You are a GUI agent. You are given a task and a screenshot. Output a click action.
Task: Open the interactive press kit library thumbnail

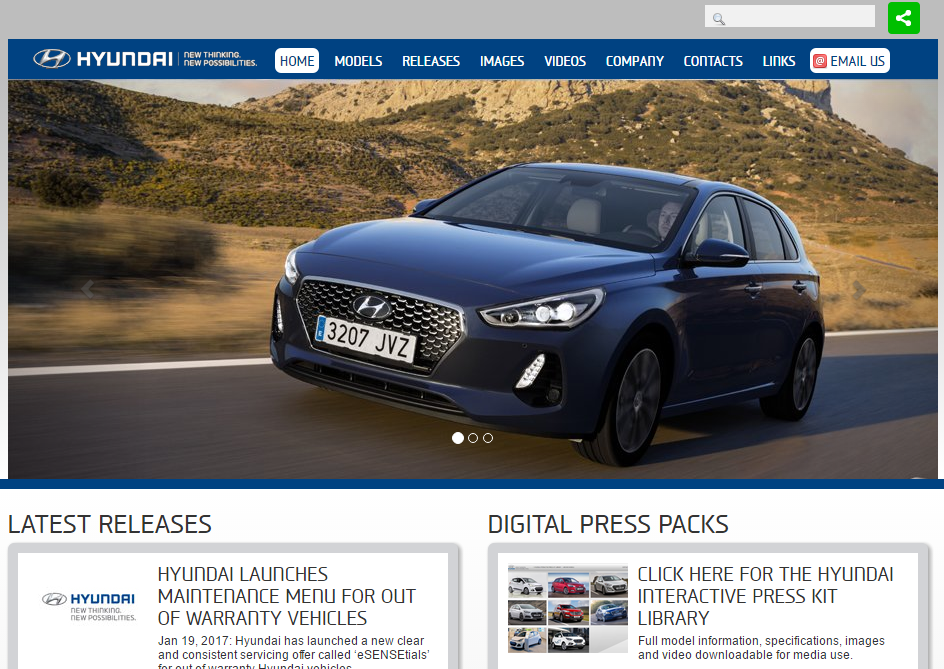pyautogui.click(x=567, y=609)
